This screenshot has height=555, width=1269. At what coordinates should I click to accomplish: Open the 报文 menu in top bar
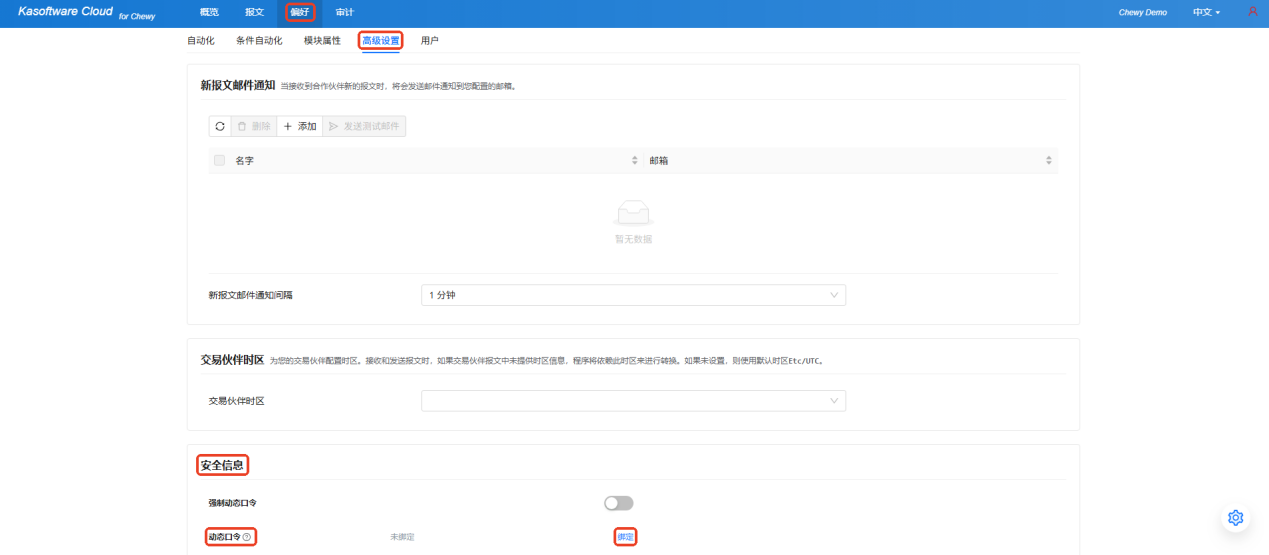(x=254, y=13)
